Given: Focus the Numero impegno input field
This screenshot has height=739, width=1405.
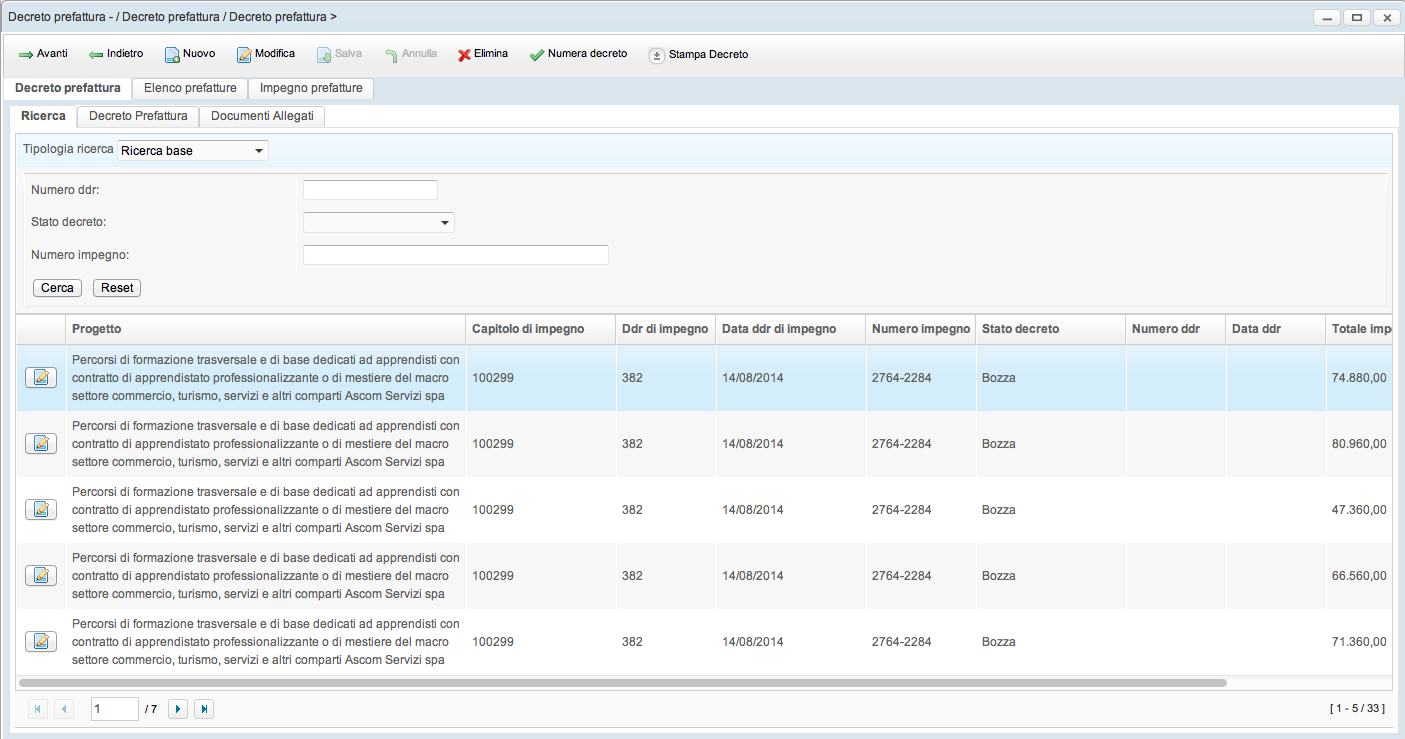Looking at the screenshot, I should coord(455,255).
